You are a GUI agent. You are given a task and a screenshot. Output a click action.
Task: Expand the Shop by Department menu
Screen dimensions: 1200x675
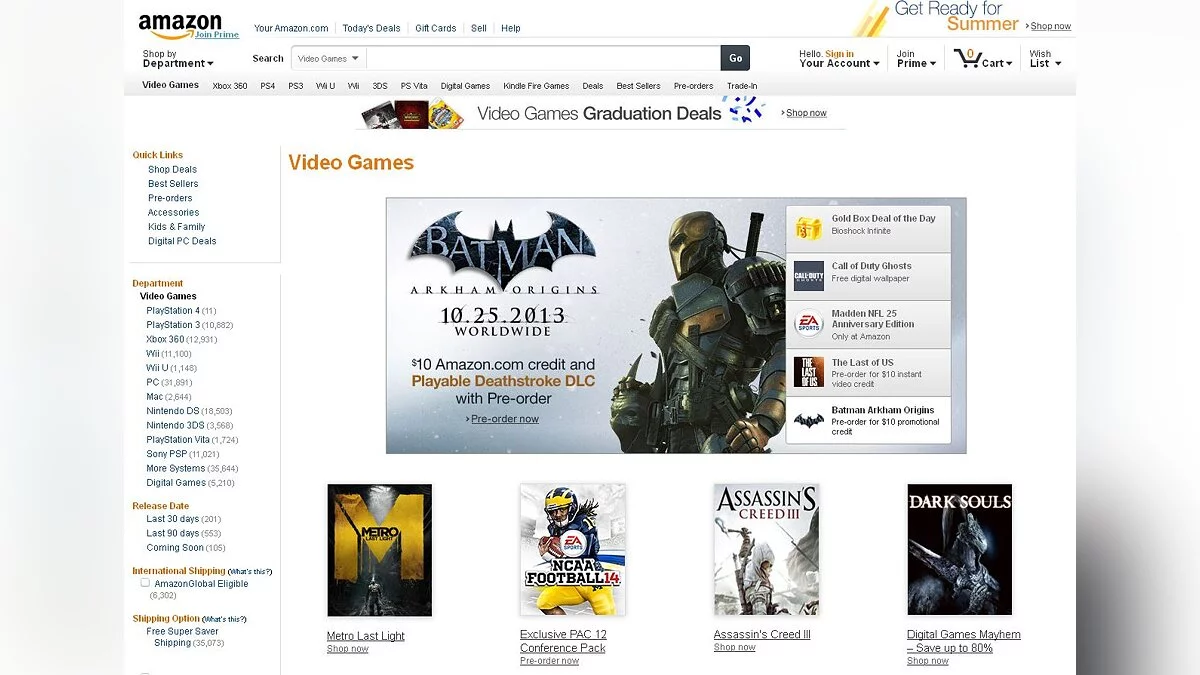point(178,59)
